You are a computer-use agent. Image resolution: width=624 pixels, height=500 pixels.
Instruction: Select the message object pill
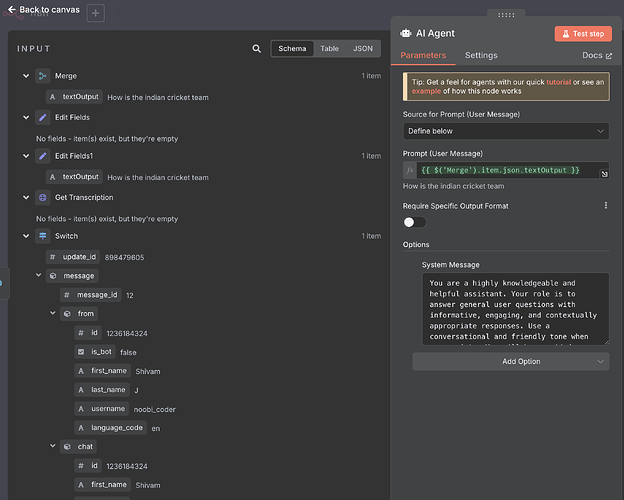click(x=72, y=276)
